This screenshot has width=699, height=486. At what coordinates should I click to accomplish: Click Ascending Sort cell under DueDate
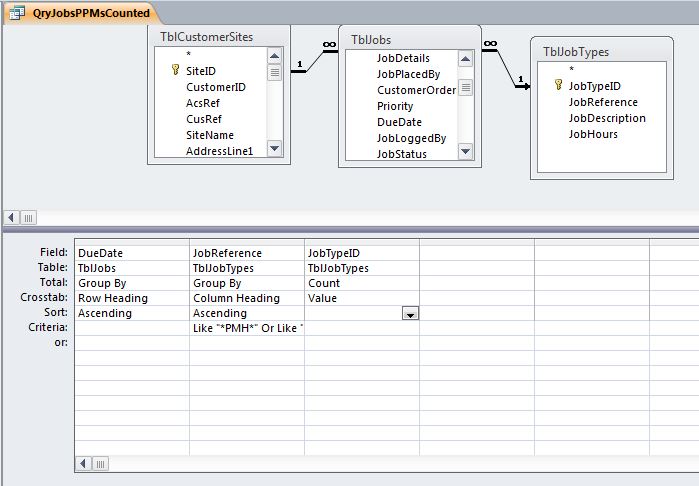[132, 313]
